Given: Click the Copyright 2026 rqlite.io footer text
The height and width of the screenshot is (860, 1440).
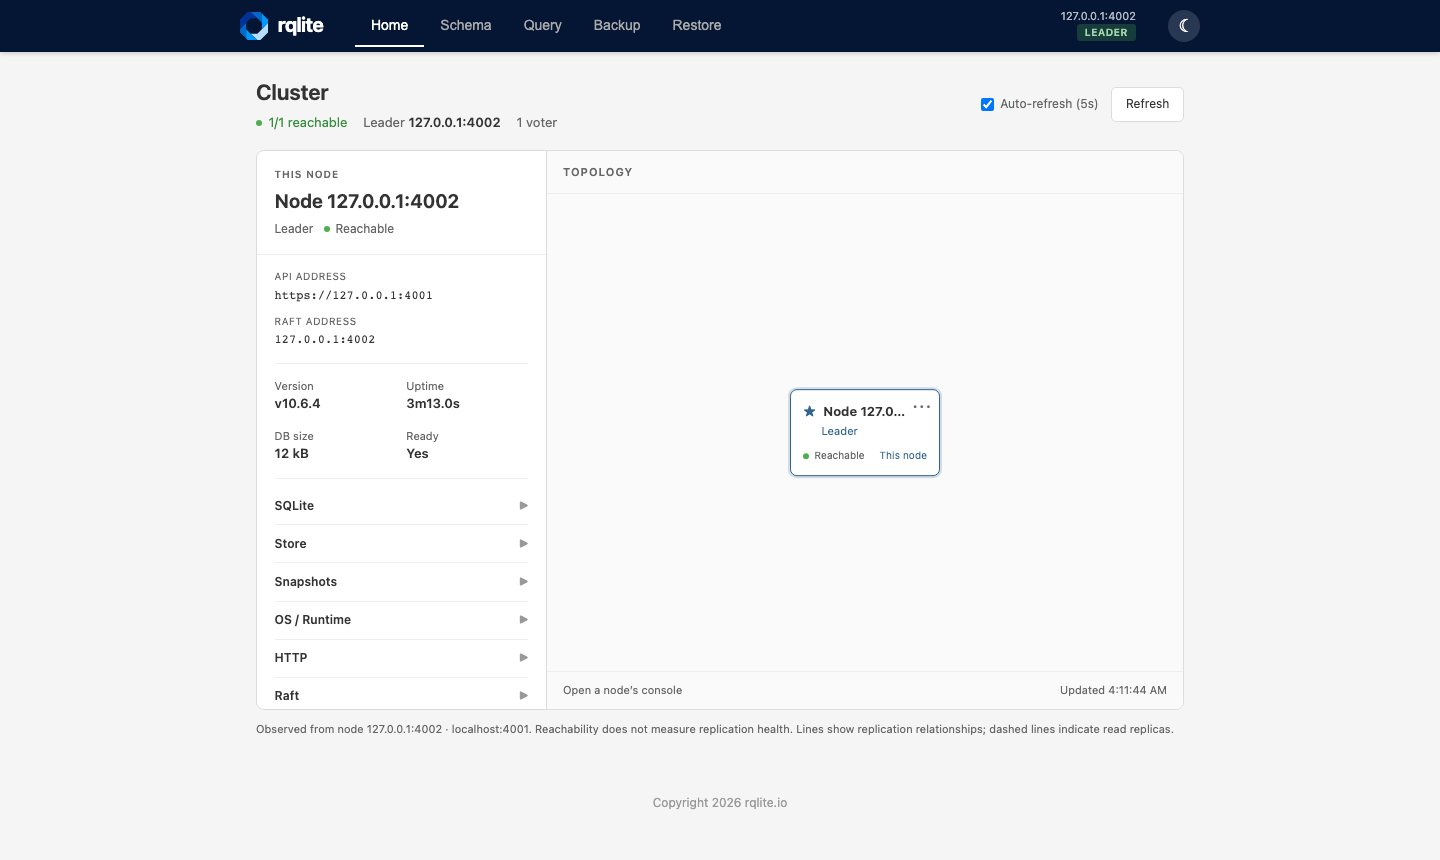Looking at the screenshot, I should click(720, 803).
